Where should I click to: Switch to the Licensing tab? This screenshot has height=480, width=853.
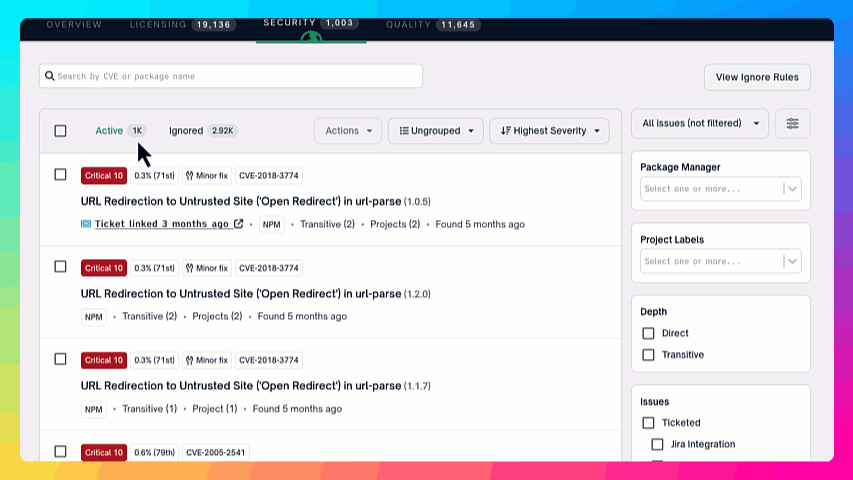coord(183,24)
